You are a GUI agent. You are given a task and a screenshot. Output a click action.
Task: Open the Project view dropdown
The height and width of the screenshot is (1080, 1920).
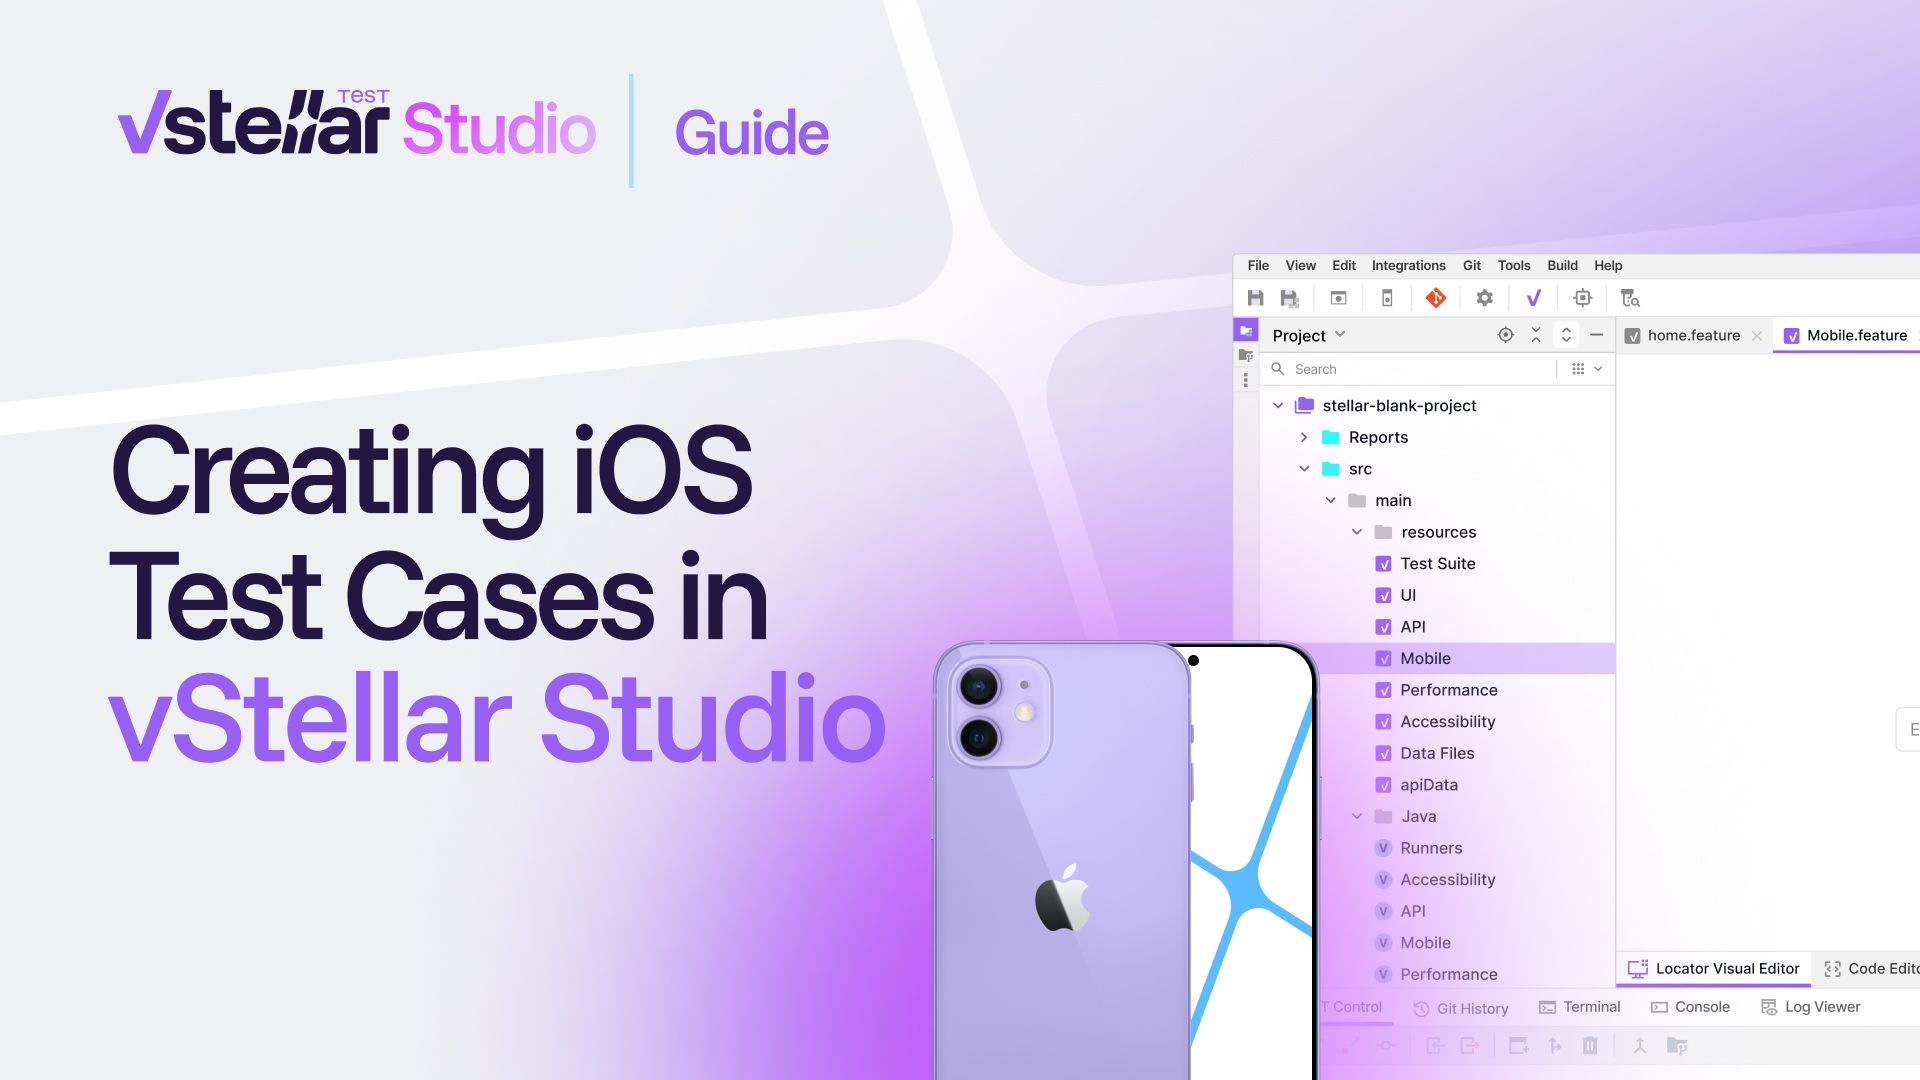pos(1339,335)
